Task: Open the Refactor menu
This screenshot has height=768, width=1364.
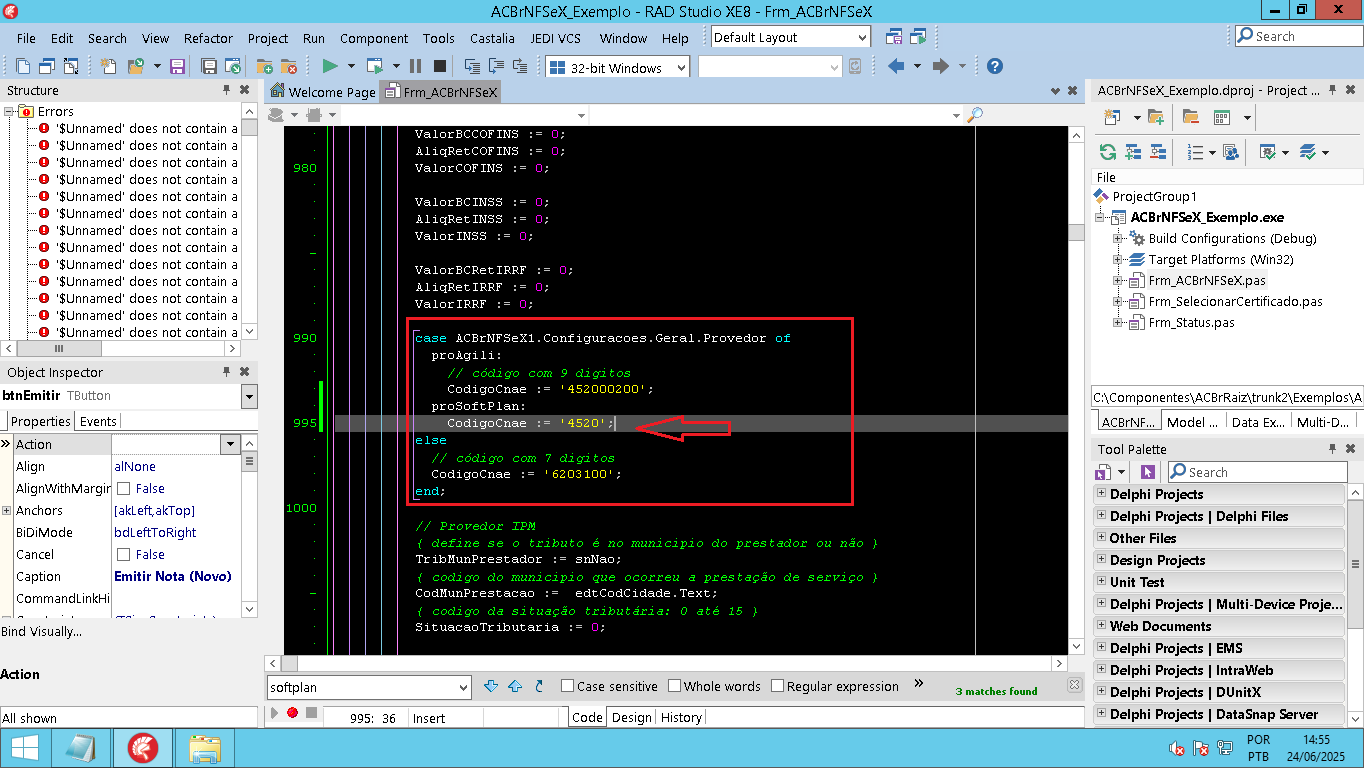Action: [208, 38]
